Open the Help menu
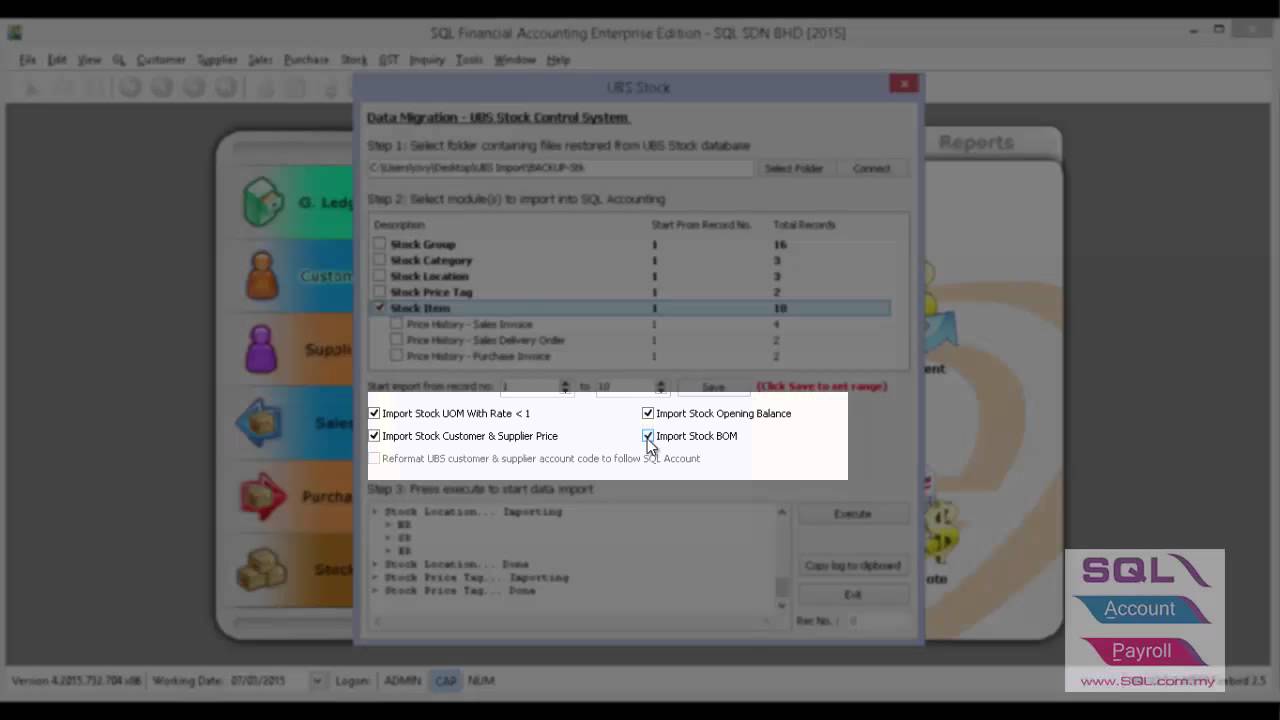This screenshot has width=1280, height=720. coord(558,60)
